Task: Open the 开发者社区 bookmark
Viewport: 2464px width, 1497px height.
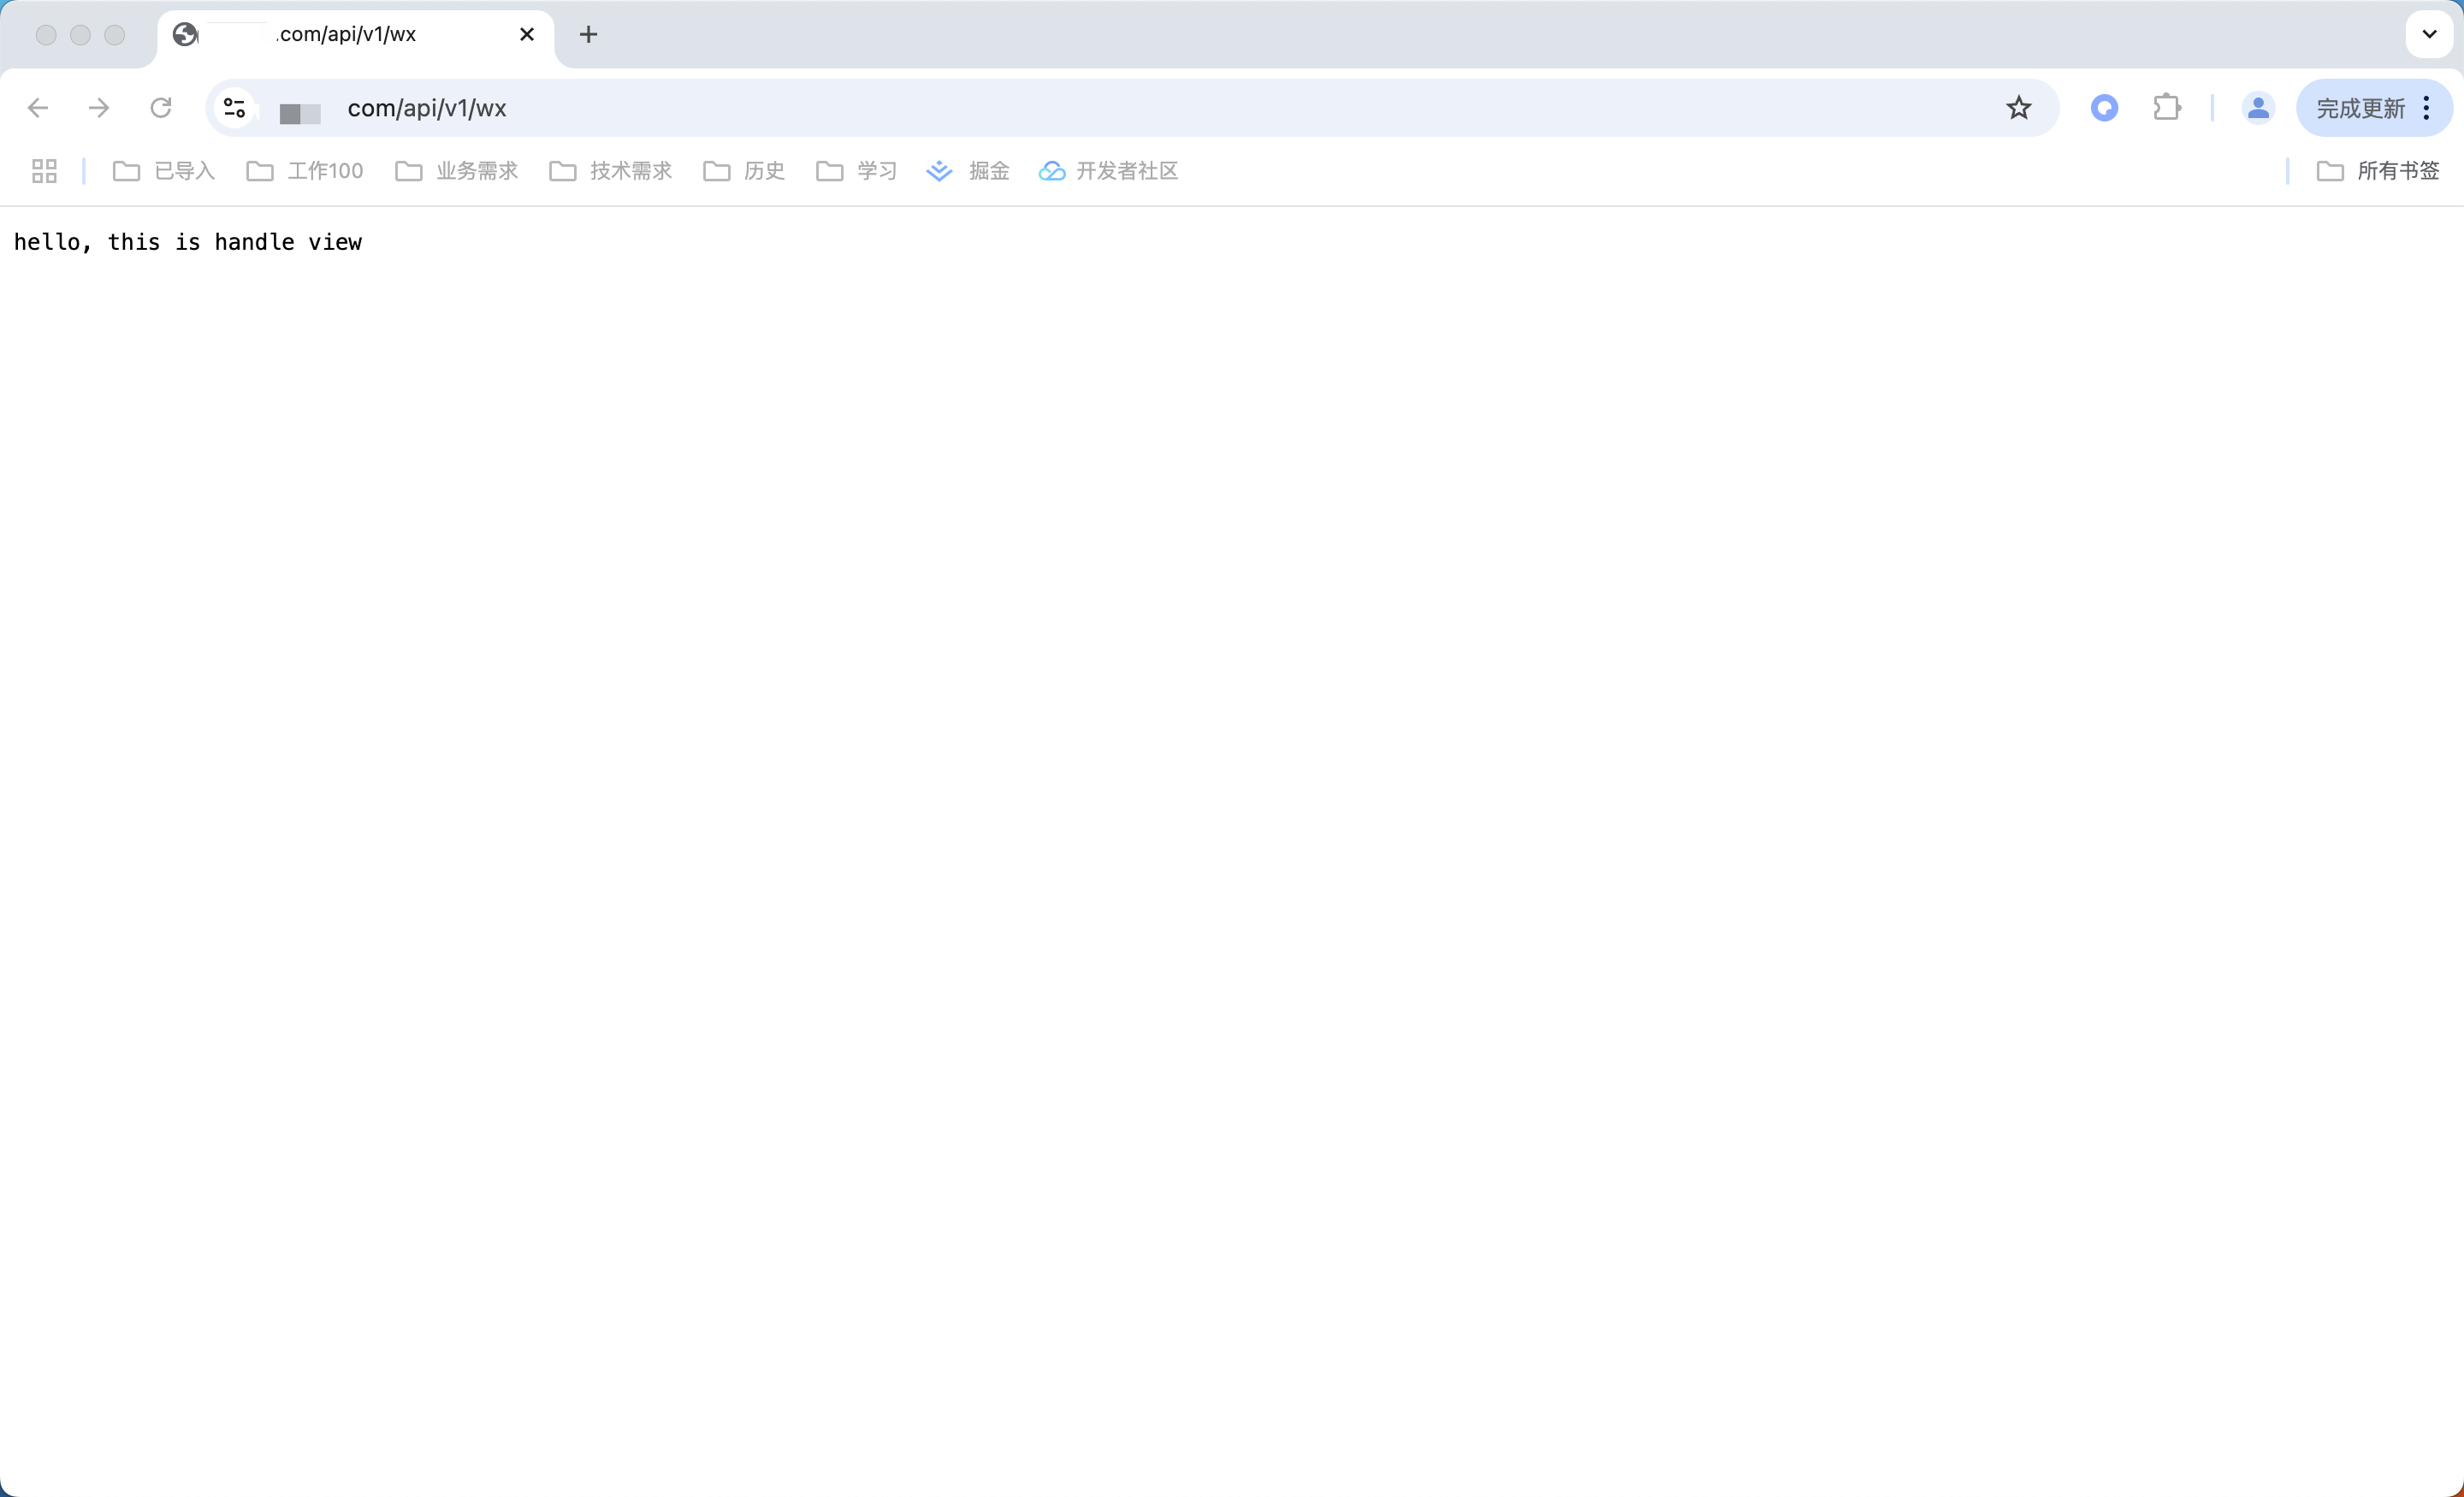Action: tap(1109, 171)
